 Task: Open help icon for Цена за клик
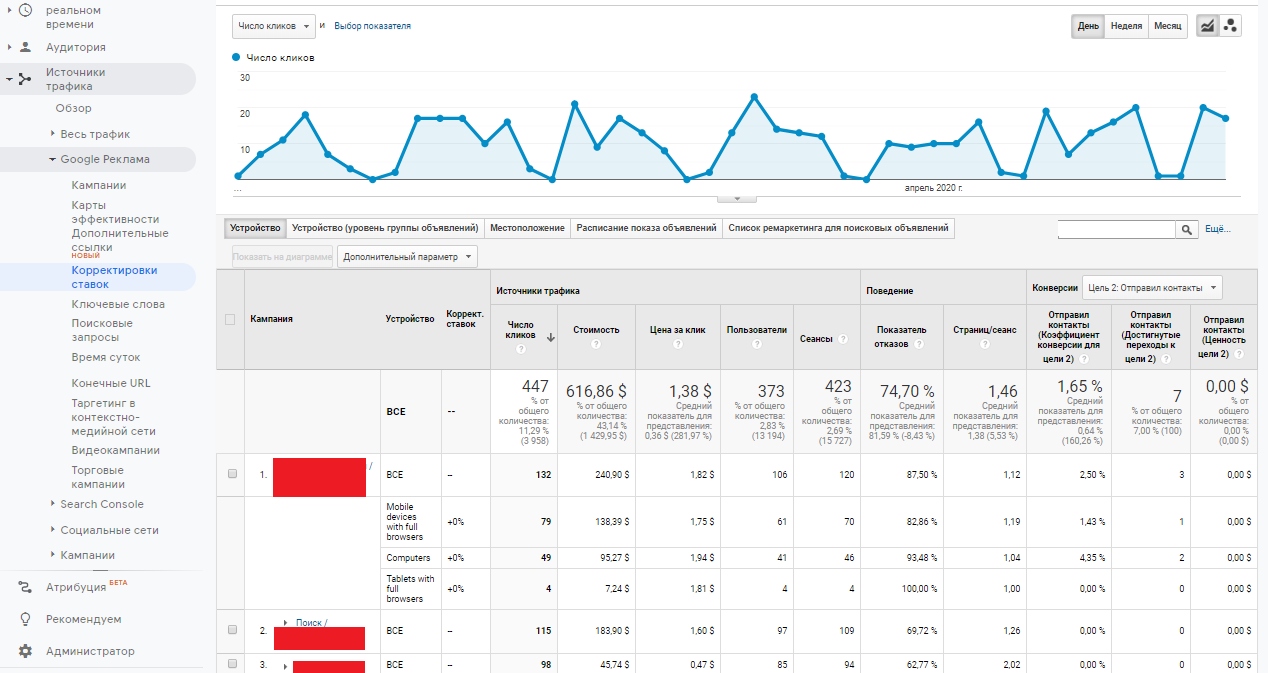[x=677, y=344]
